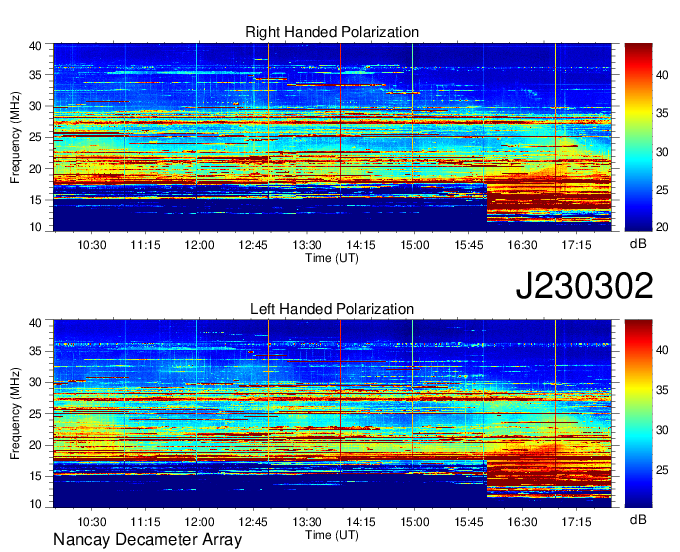Click the Left Handed panel's colorbar
680x552 pixels.
(638, 414)
